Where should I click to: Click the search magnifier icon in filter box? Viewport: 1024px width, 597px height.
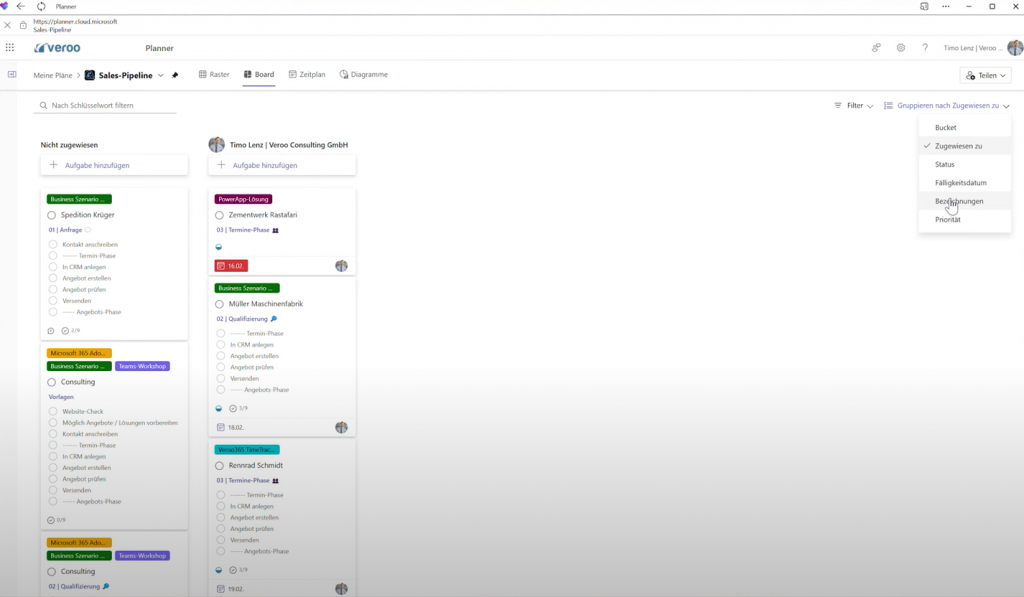tap(44, 105)
